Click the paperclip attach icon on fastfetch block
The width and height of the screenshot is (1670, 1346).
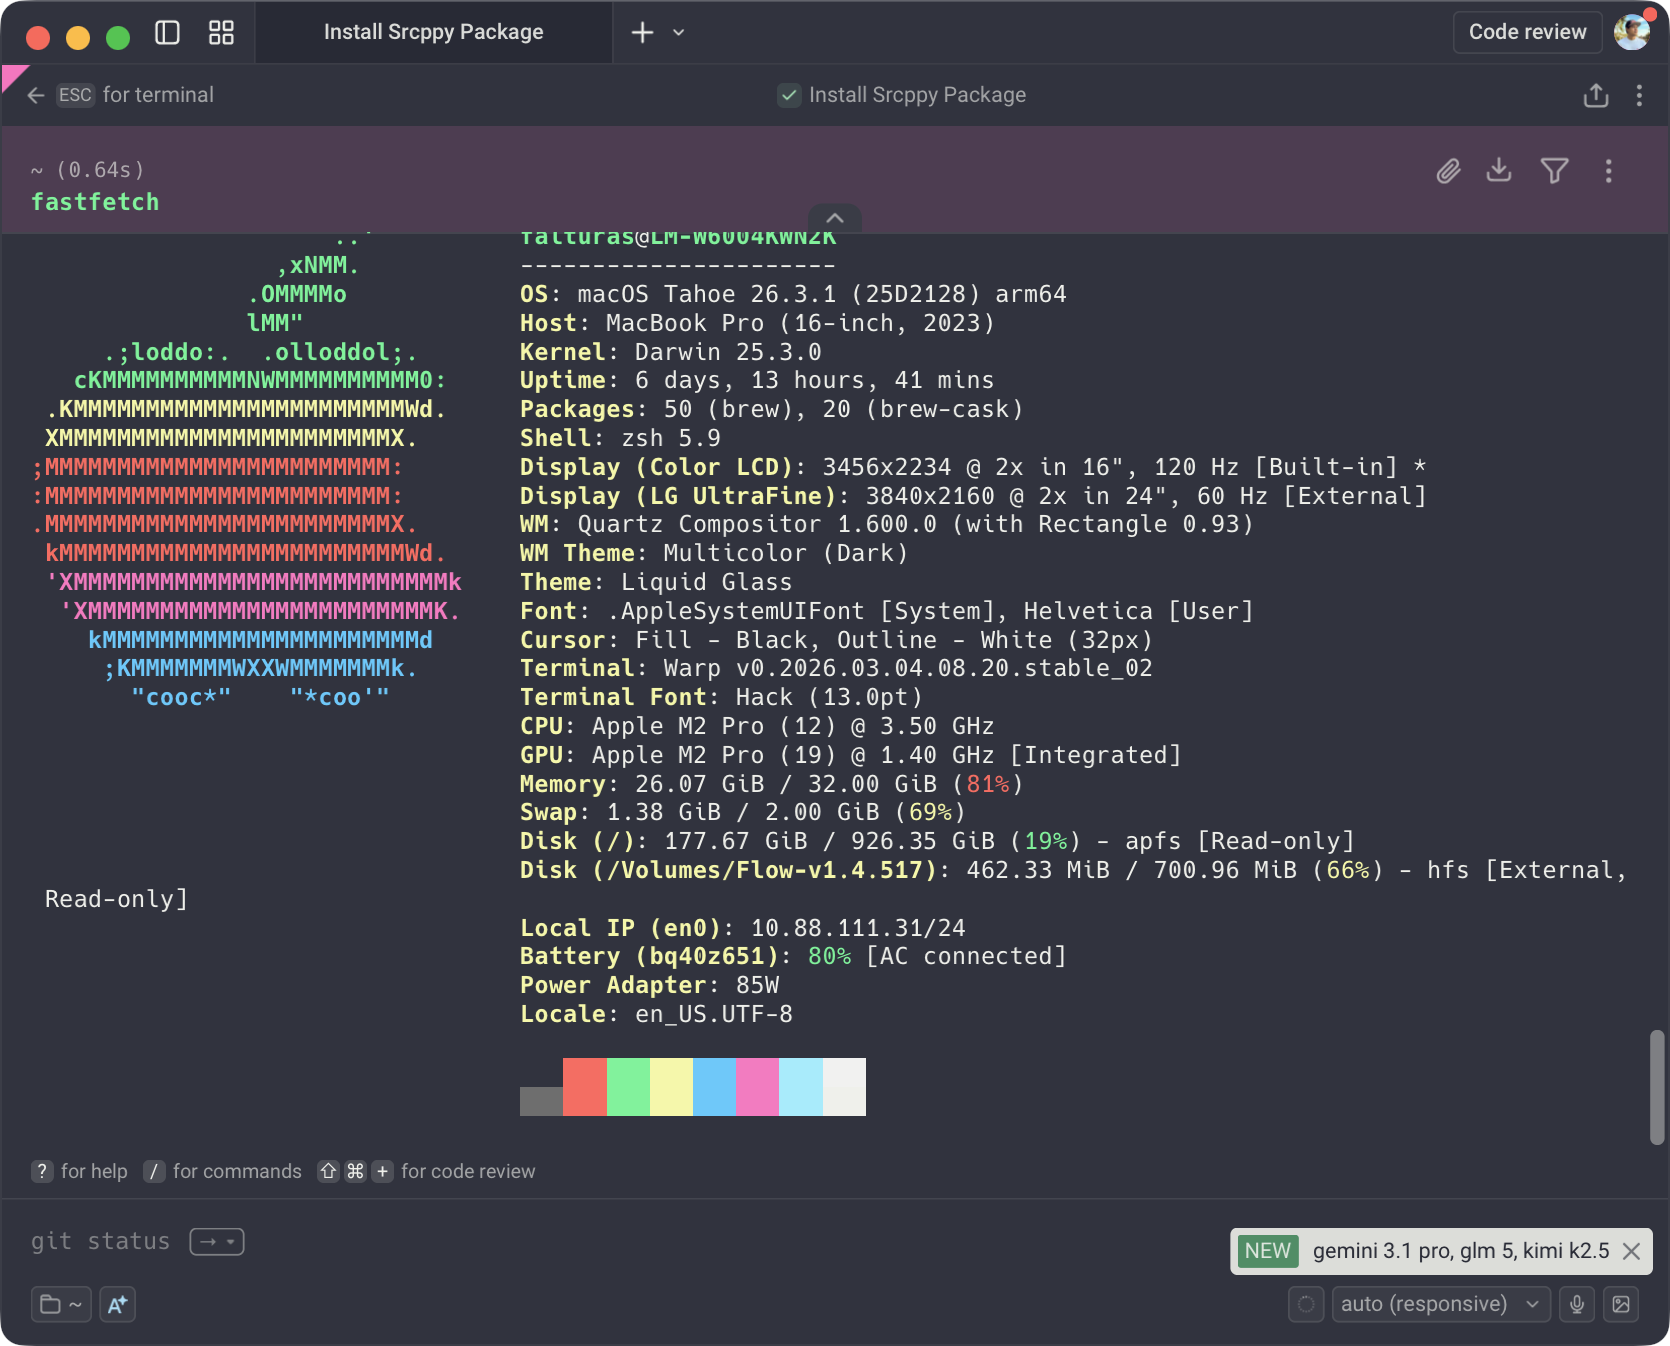pyautogui.click(x=1448, y=171)
